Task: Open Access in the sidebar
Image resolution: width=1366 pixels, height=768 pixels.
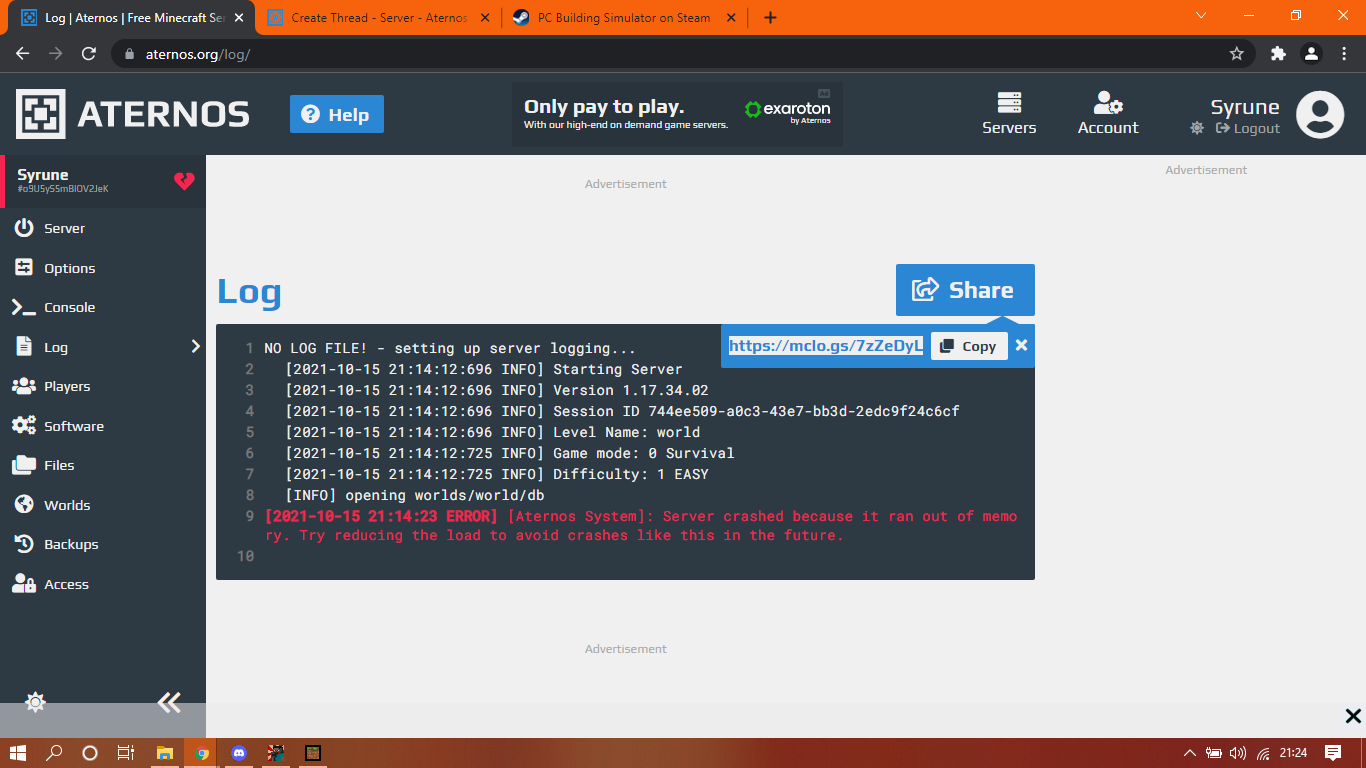Action: tap(103, 584)
